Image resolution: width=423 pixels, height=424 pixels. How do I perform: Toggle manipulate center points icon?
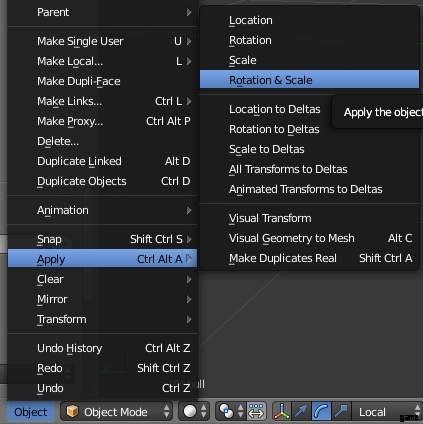click(256, 412)
